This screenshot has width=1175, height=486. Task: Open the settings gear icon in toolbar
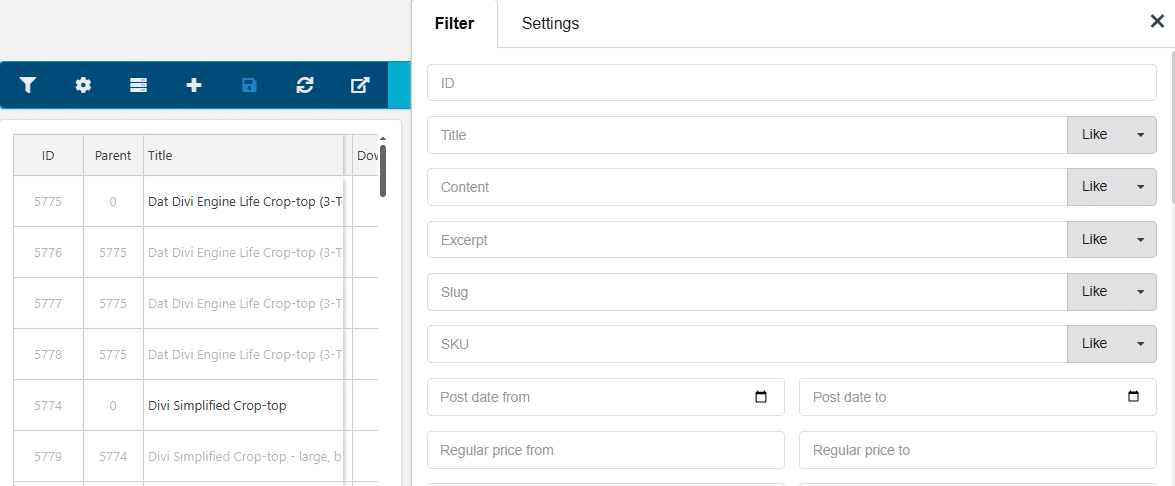tap(83, 85)
